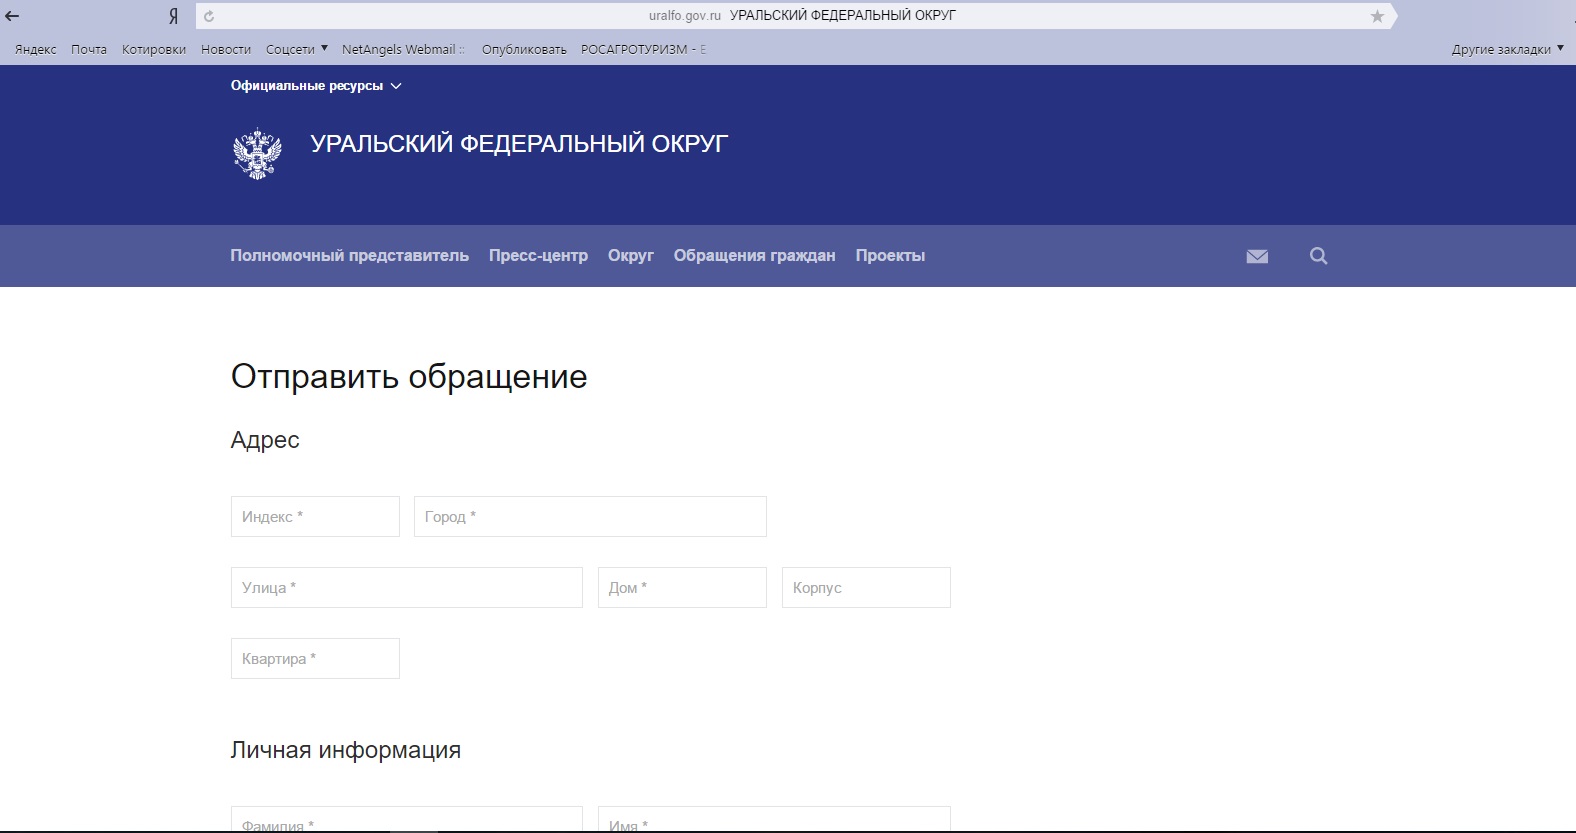The image size is (1576, 833).
Task: Click the Yandex "Я" logo icon
Action: pos(173,16)
